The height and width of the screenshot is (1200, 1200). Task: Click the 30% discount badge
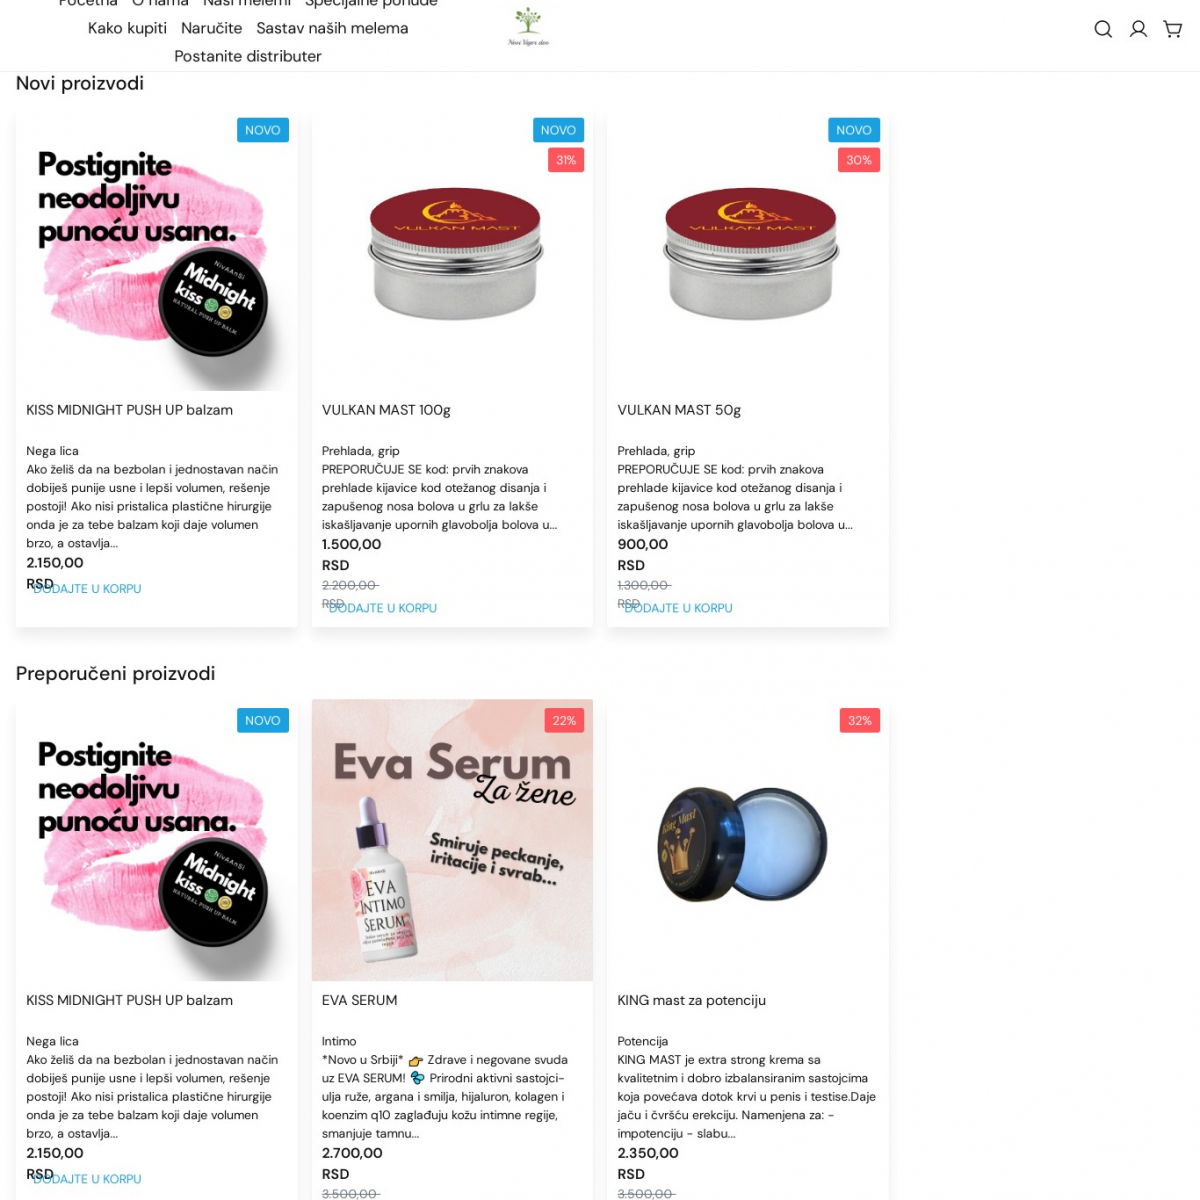coord(859,160)
